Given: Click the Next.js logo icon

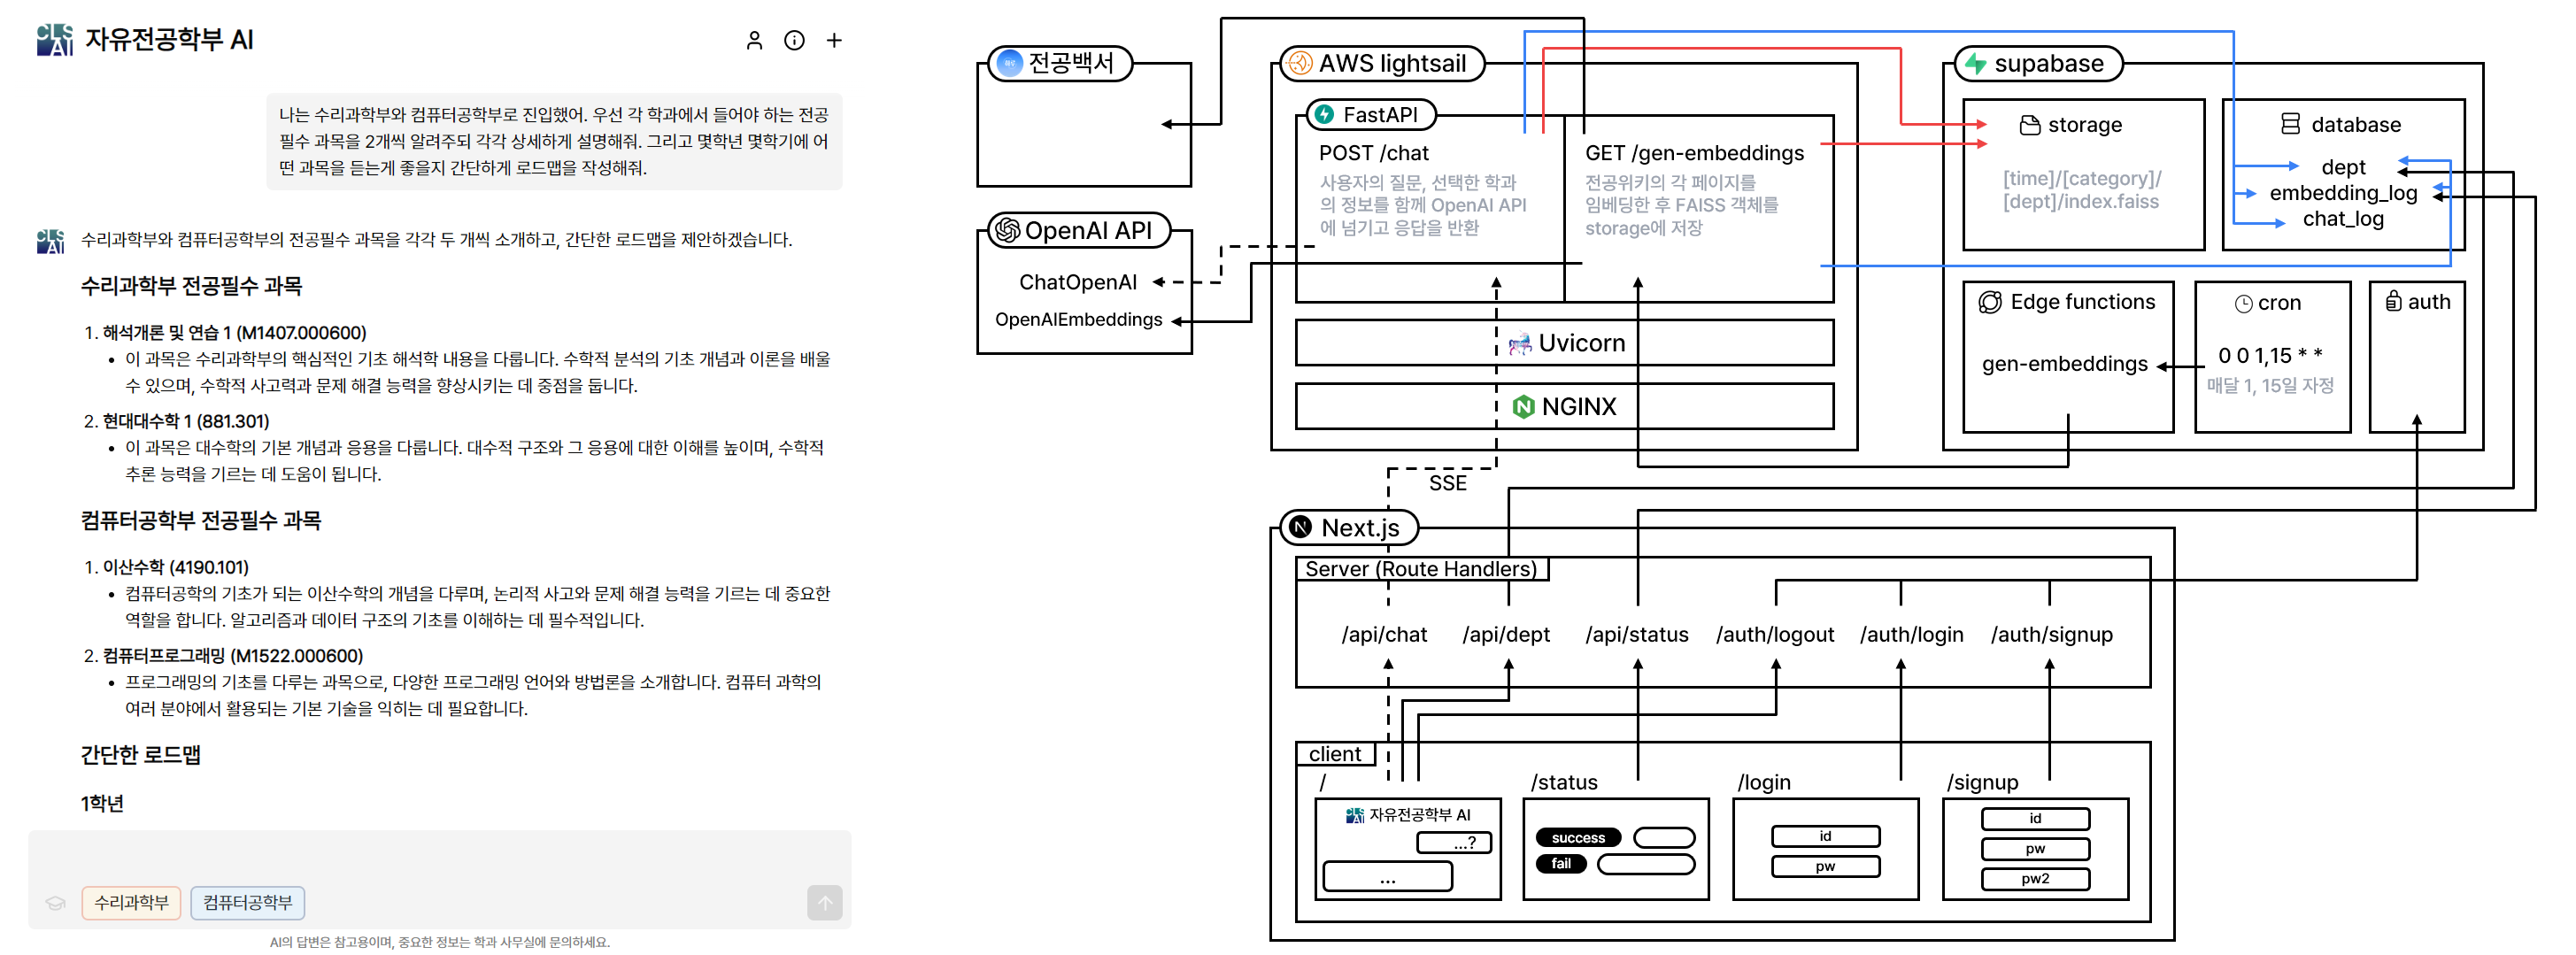Looking at the screenshot, I should pos(1300,527).
